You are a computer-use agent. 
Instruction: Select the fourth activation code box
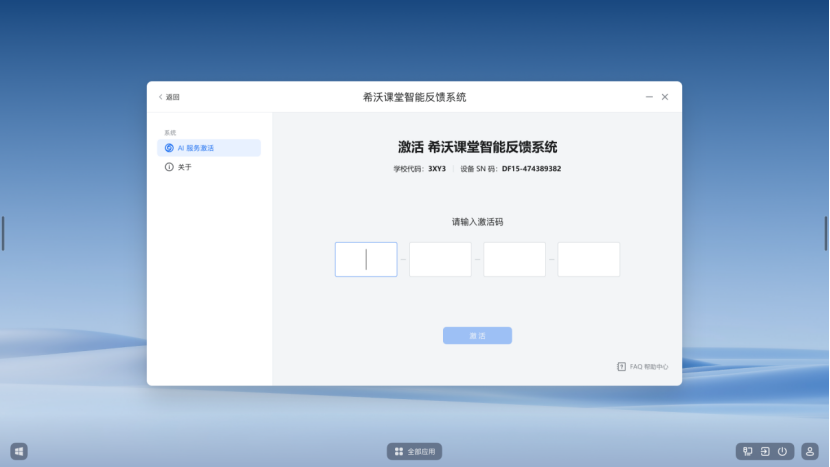point(588,260)
